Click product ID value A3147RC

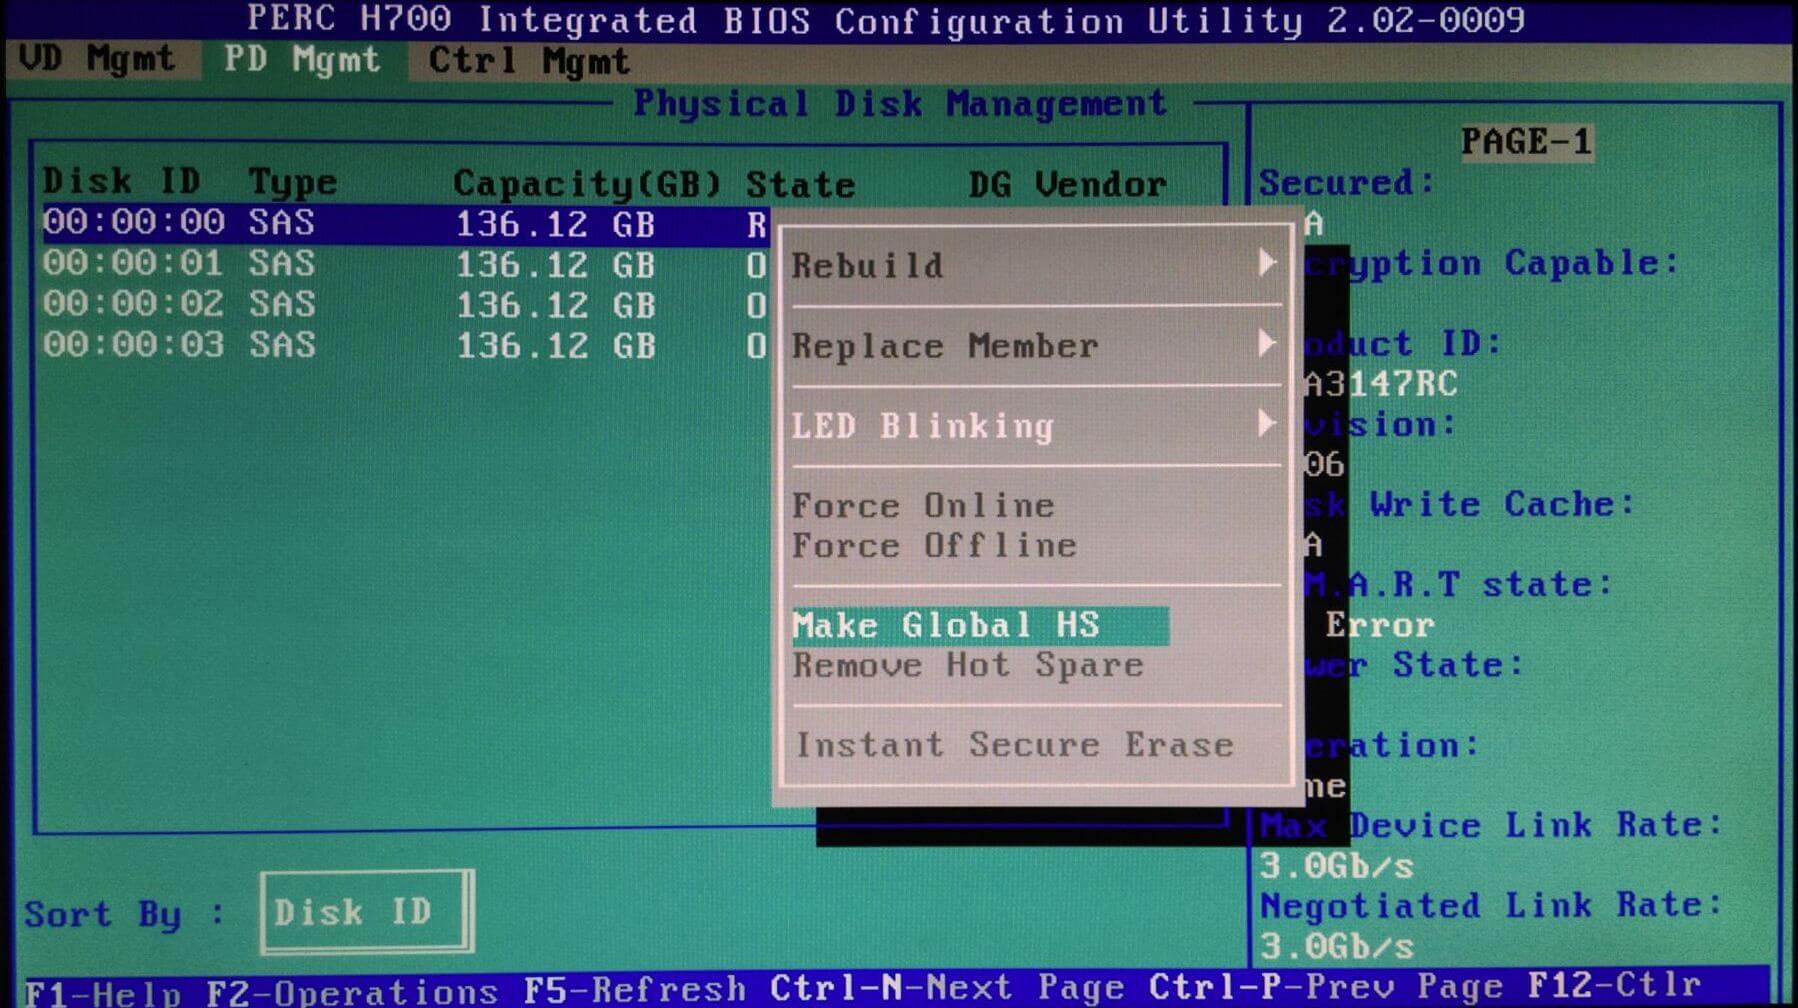[1381, 384]
